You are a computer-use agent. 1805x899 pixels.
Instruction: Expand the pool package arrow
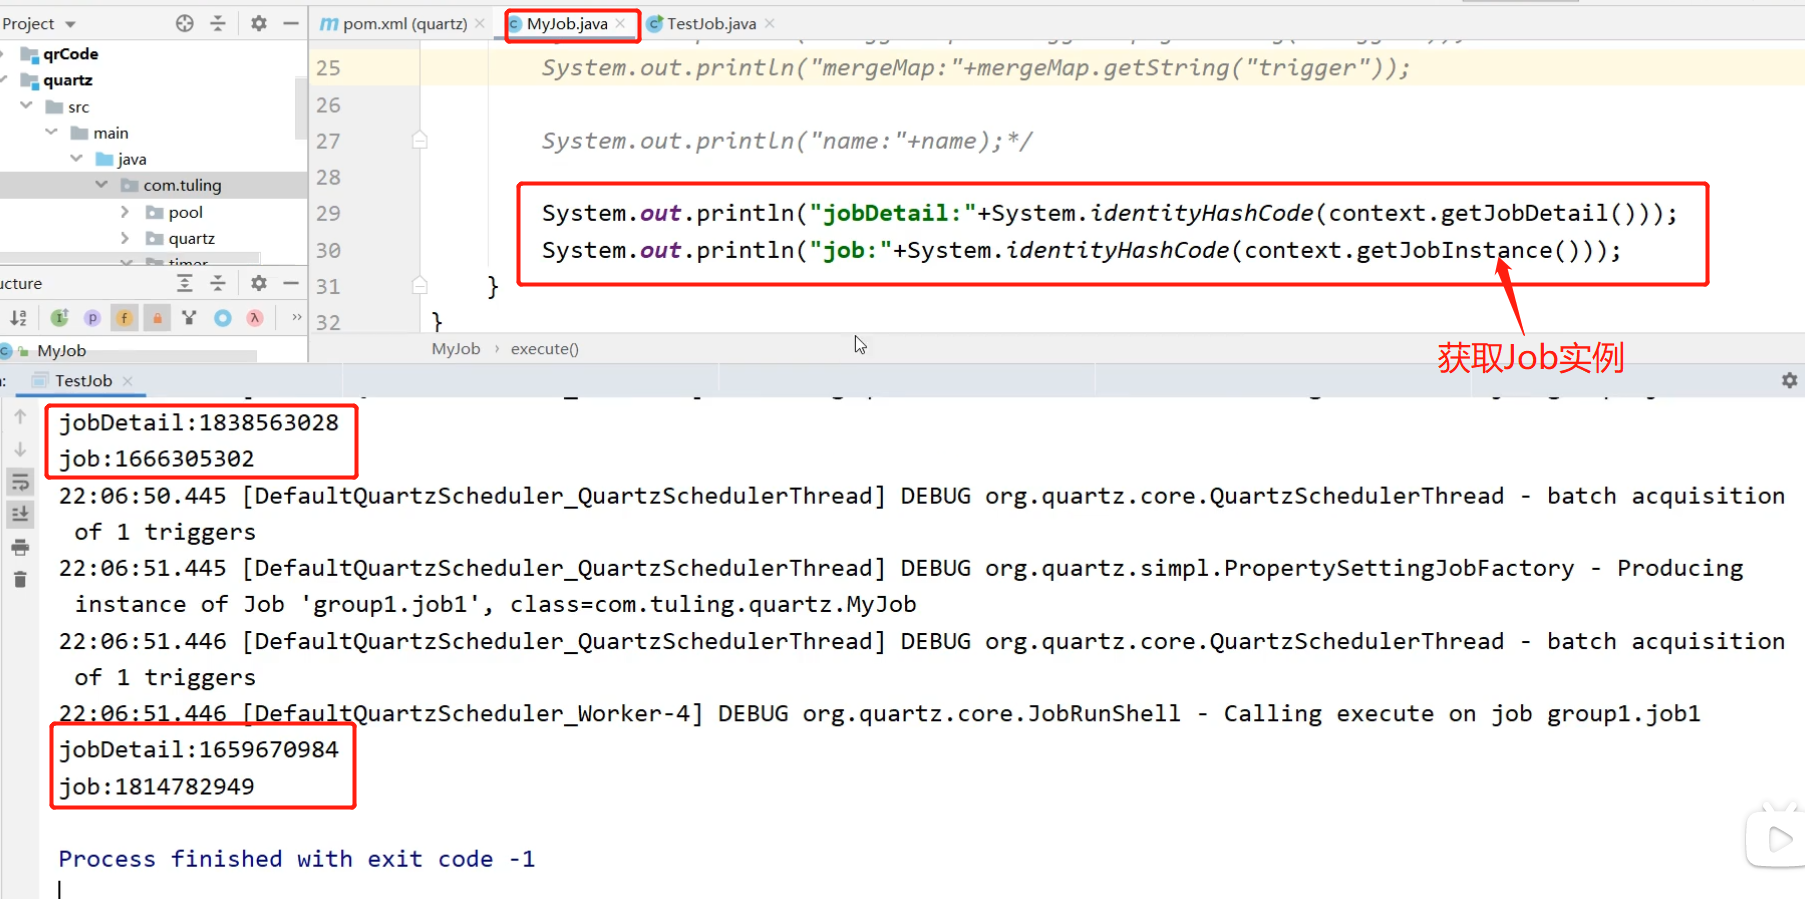coord(124,211)
